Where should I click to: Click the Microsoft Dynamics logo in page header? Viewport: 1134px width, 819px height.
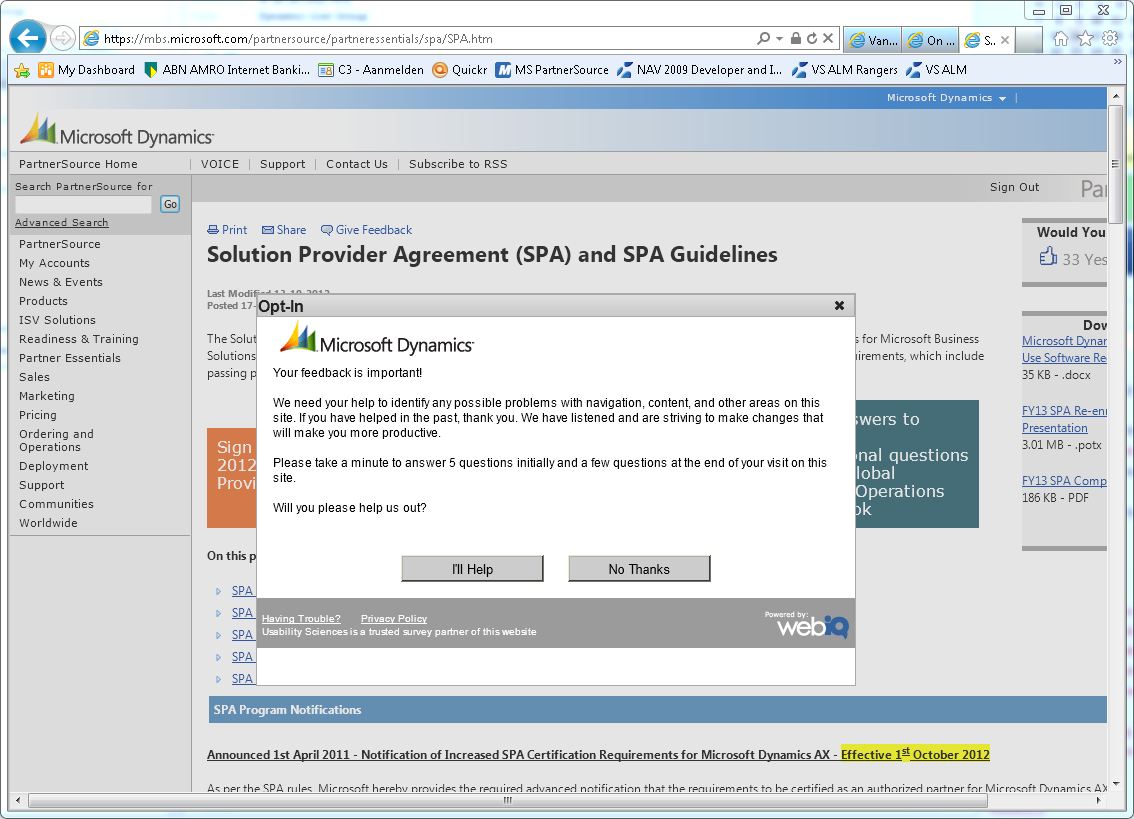[117, 130]
